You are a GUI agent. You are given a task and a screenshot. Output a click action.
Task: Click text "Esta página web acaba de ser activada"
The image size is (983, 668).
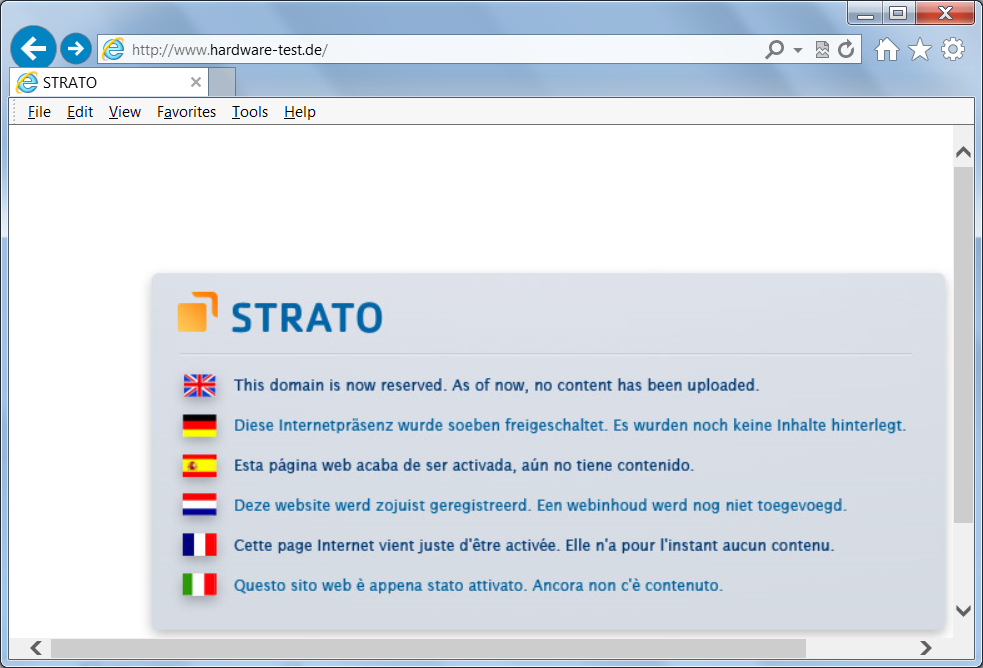373,465
